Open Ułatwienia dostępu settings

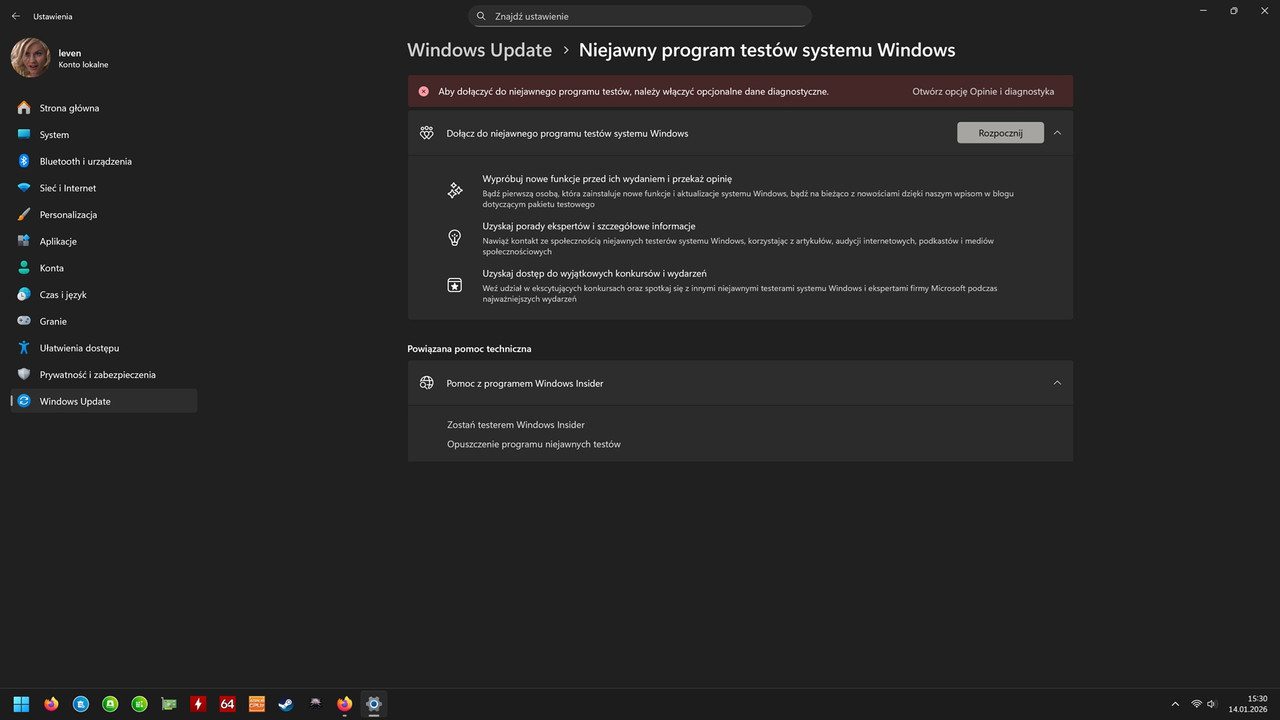tap(104, 348)
